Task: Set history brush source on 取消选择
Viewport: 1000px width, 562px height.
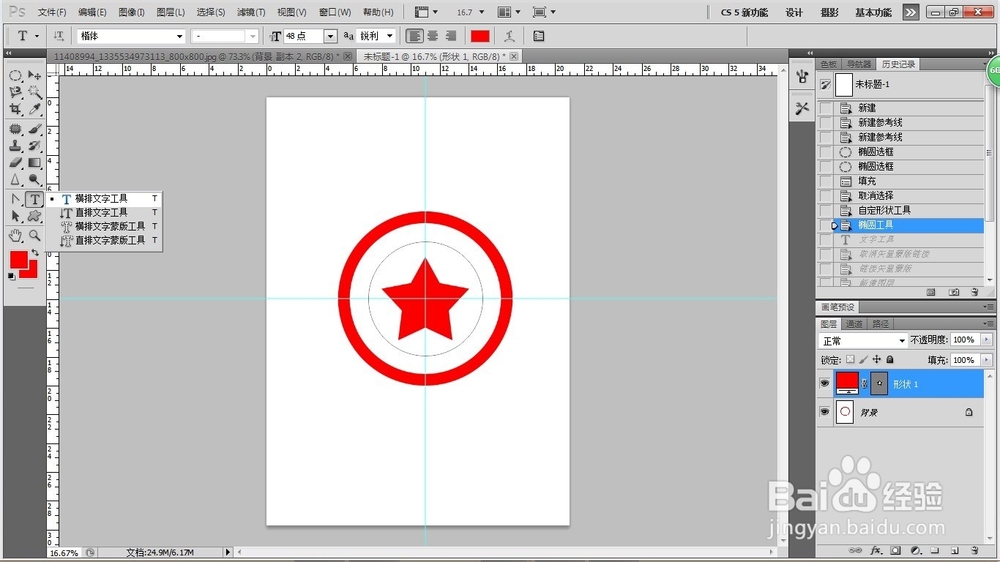Action: pyautogui.click(x=826, y=195)
